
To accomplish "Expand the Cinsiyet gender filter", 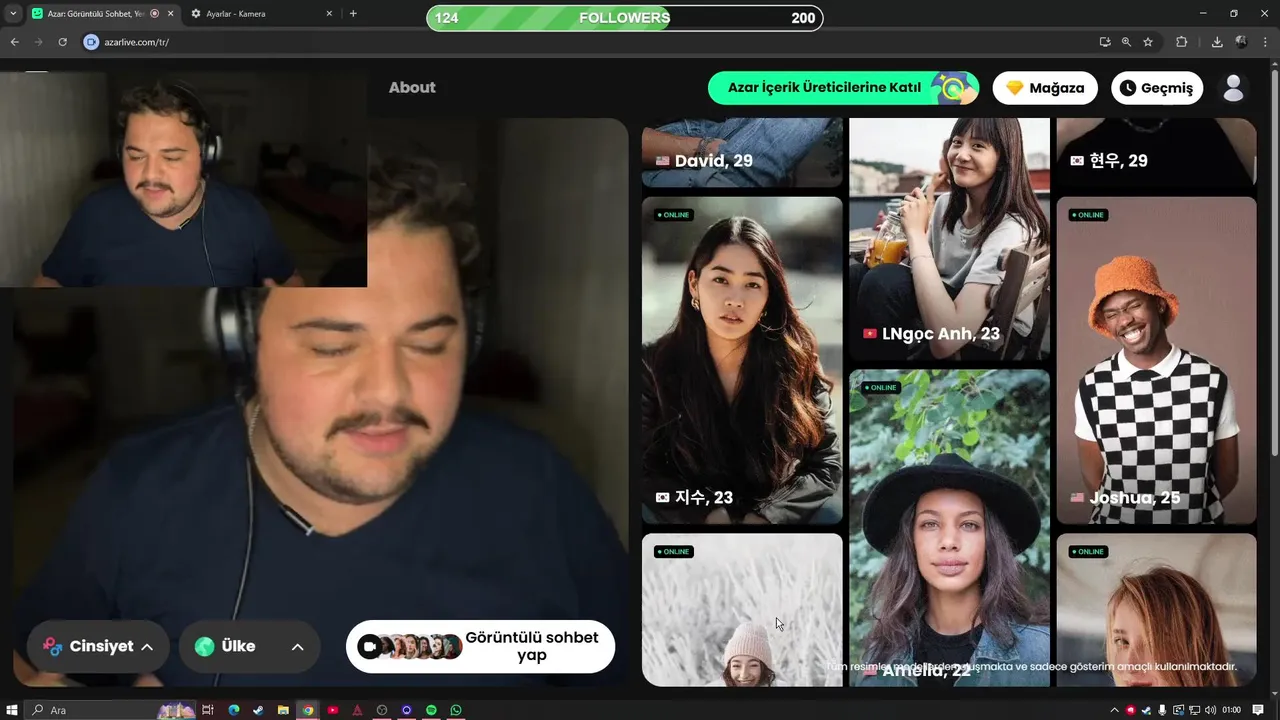I will [x=97, y=647].
